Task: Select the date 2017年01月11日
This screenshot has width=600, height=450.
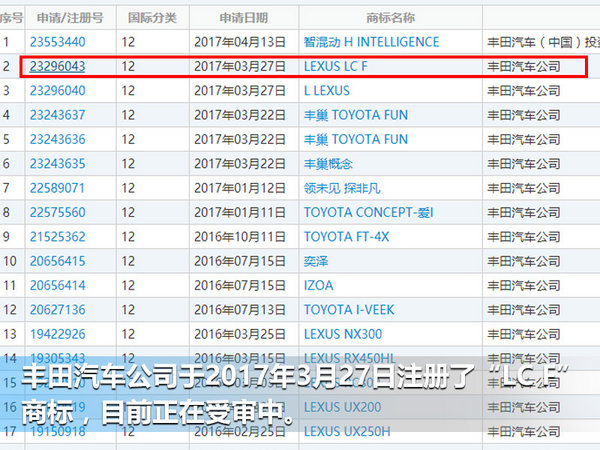Action: 240,212
